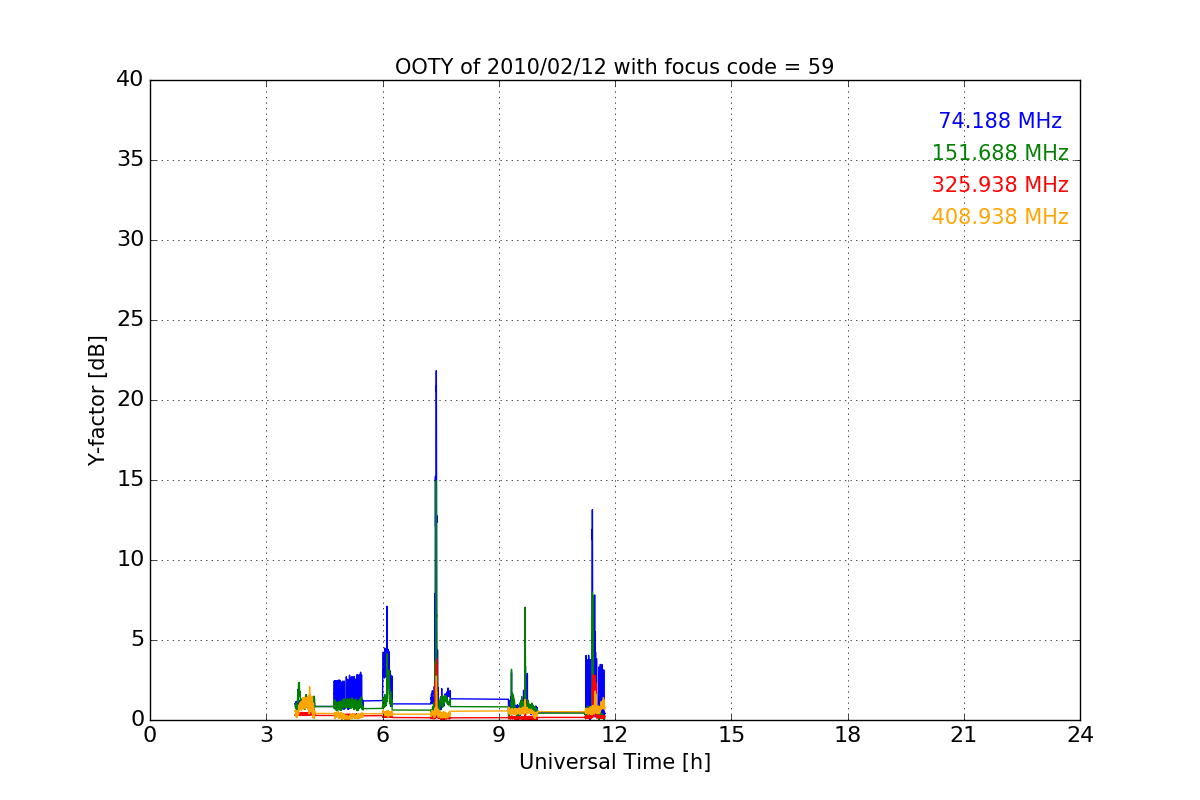Click the green peak near 7 dB at 9.7 h
The image size is (1200, 800).
(525, 608)
